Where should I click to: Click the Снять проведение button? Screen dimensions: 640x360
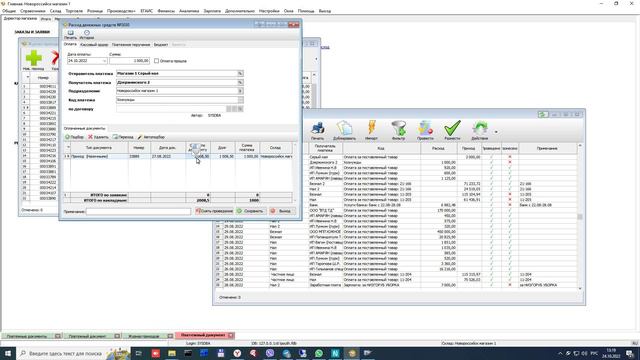point(214,211)
